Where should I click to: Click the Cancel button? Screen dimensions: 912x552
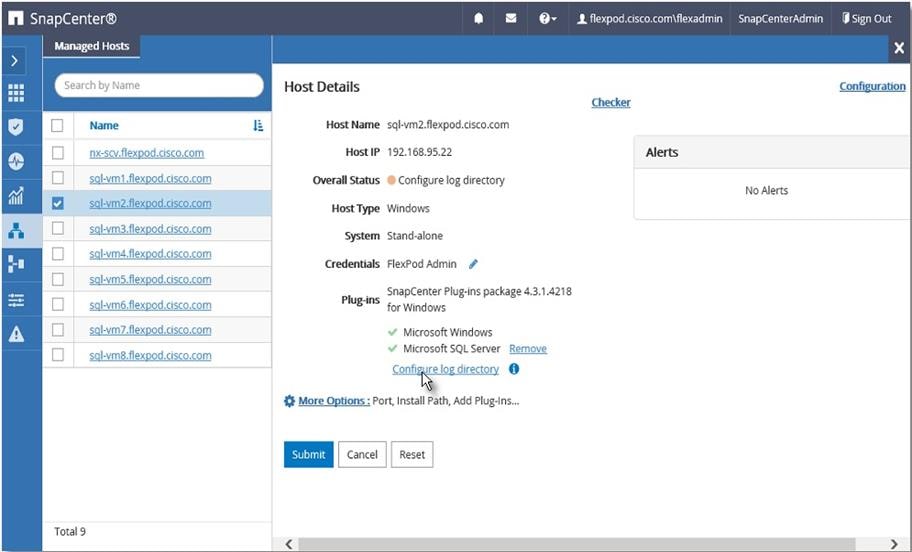[x=362, y=454]
